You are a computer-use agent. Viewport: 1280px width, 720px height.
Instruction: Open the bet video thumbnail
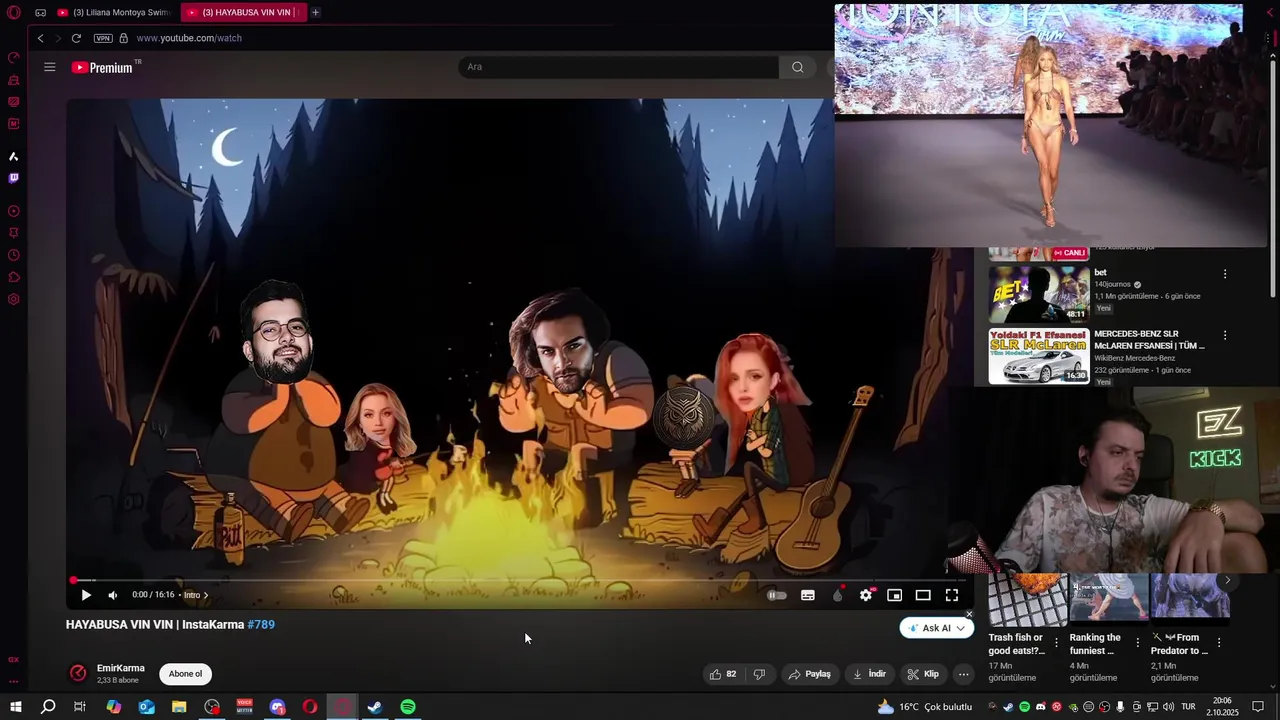[x=1039, y=293]
